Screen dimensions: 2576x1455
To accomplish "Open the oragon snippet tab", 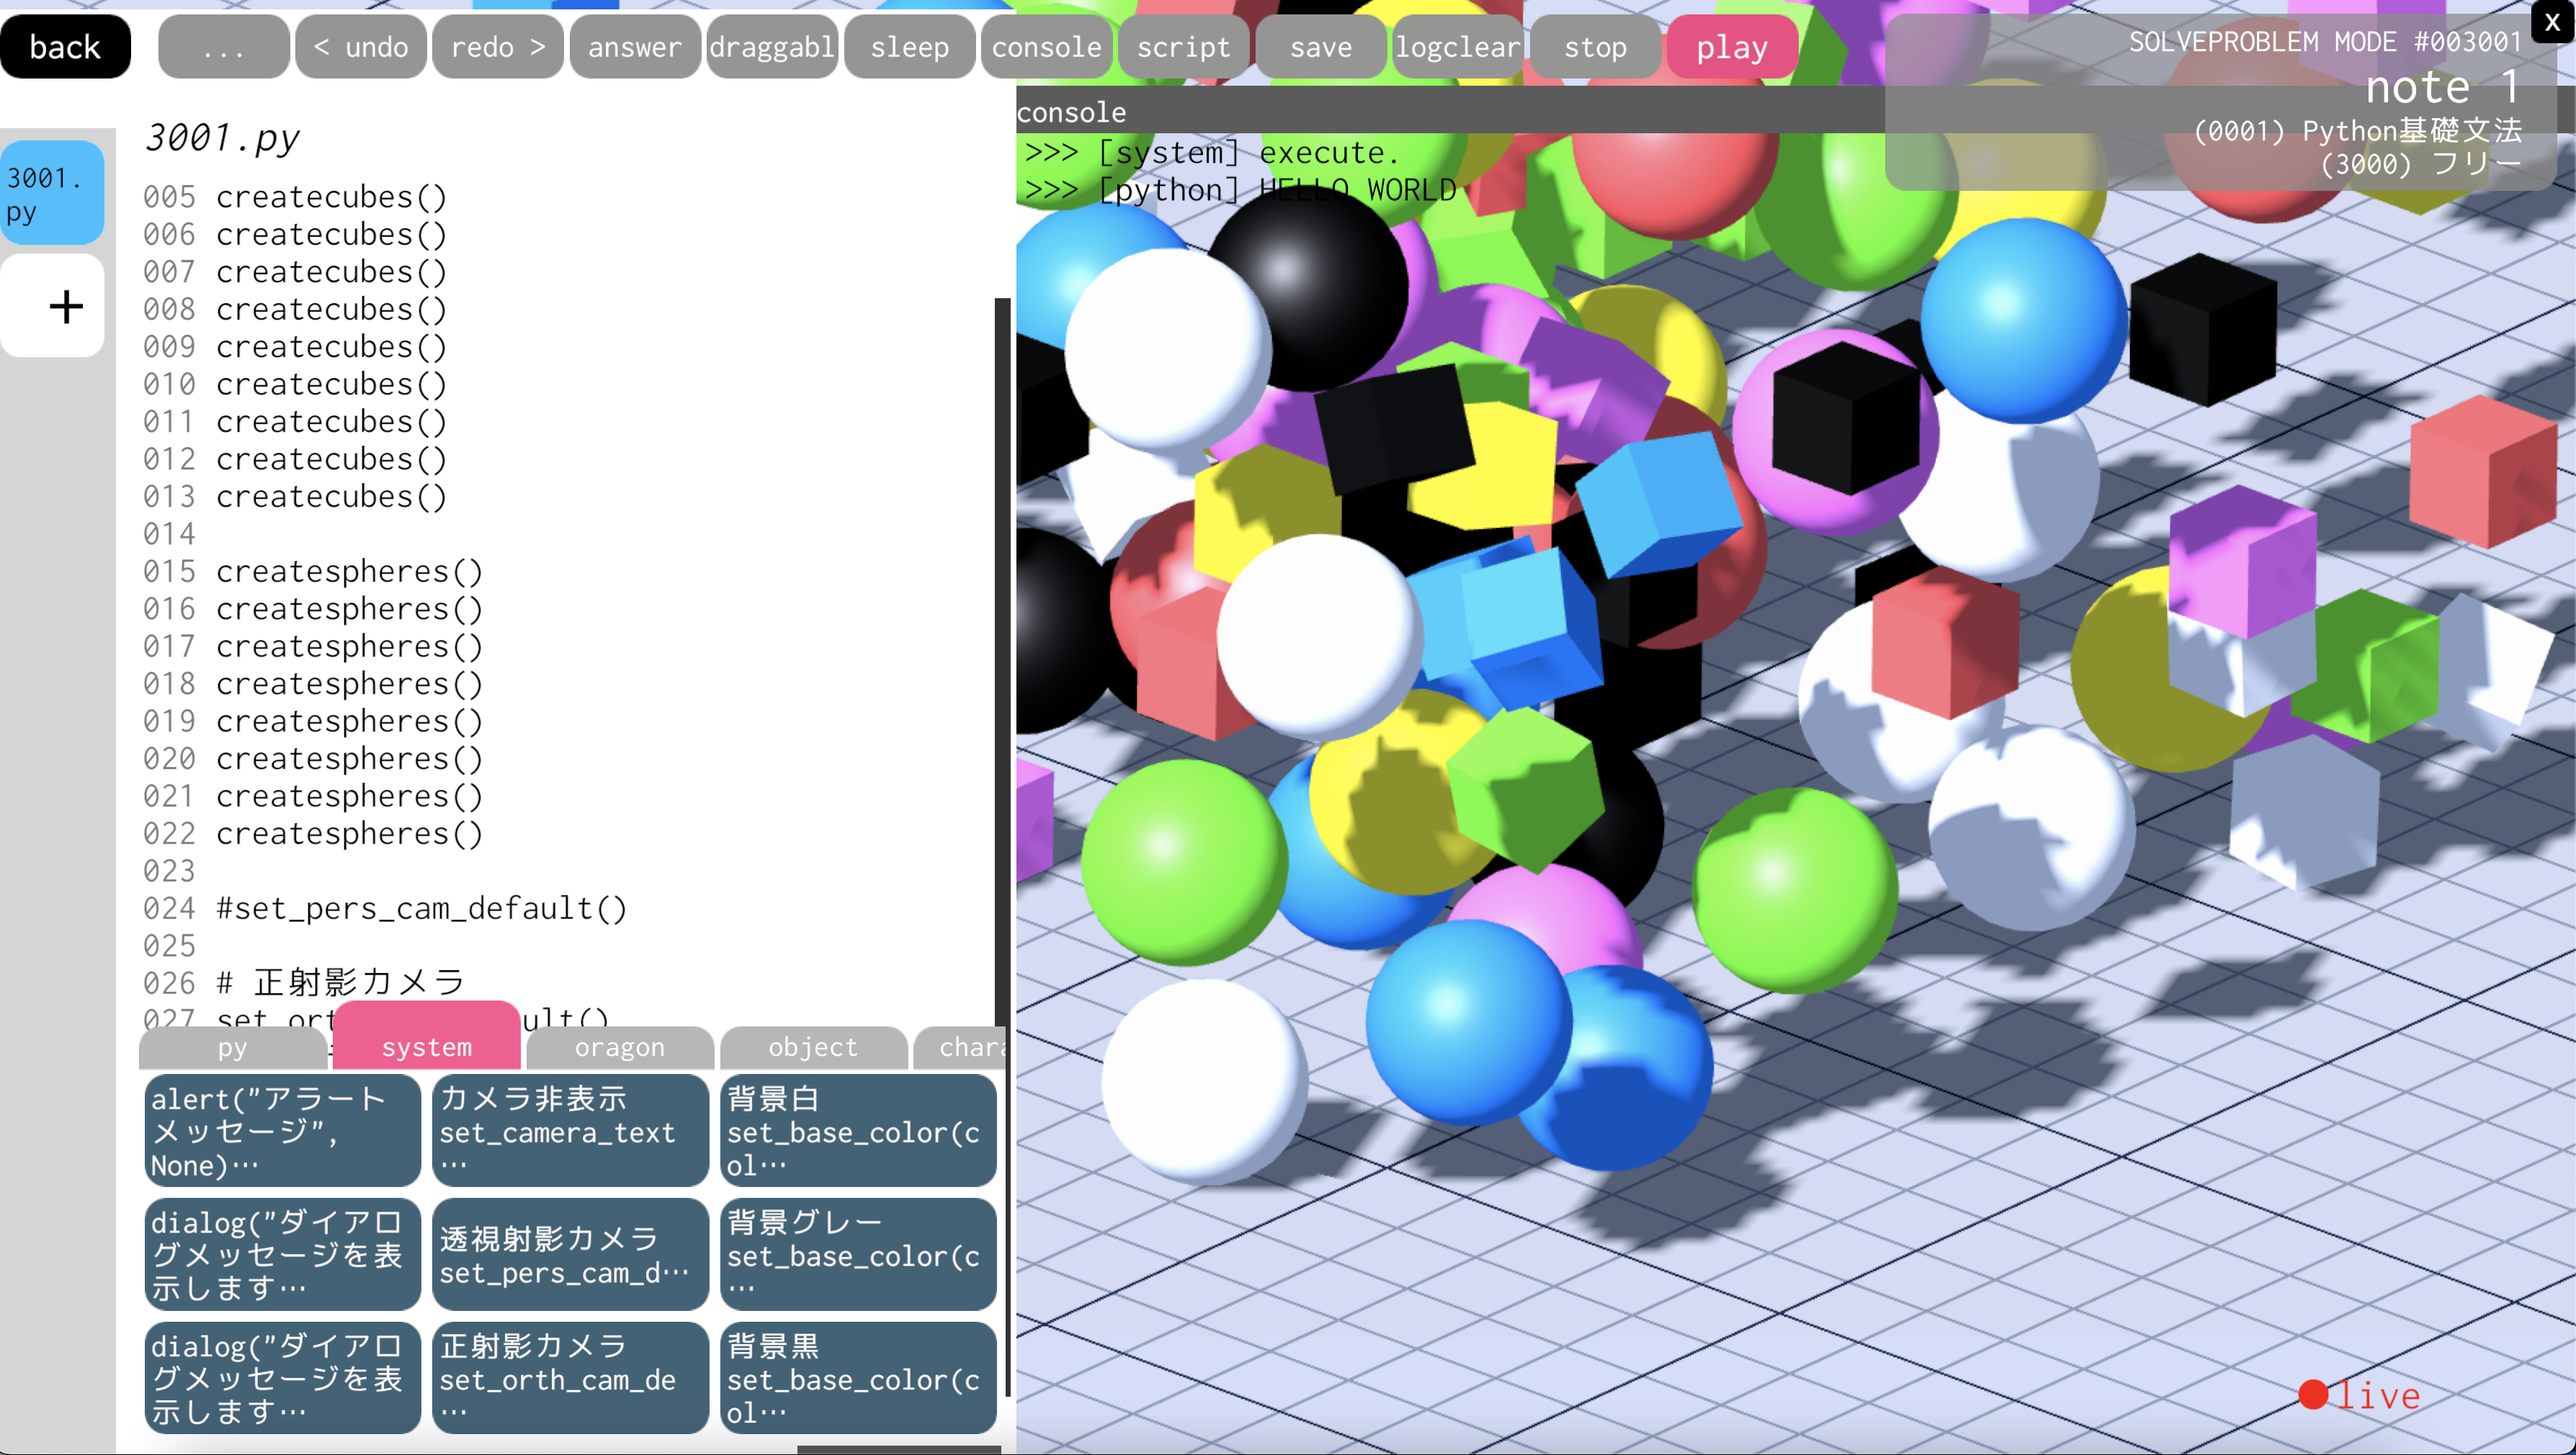I will click(619, 1047).
